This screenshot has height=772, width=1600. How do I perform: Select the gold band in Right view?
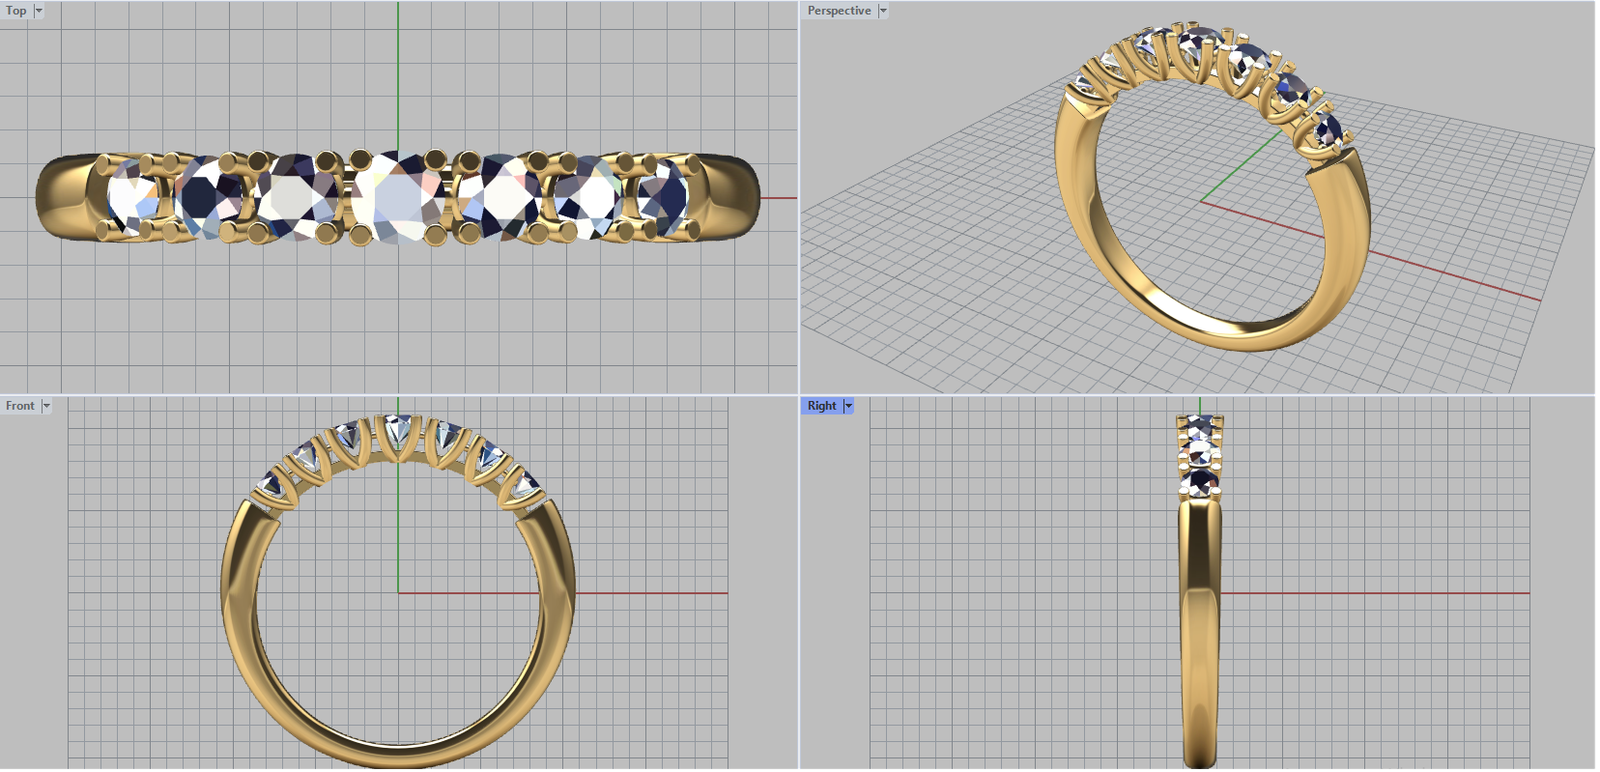[1200, 620]
